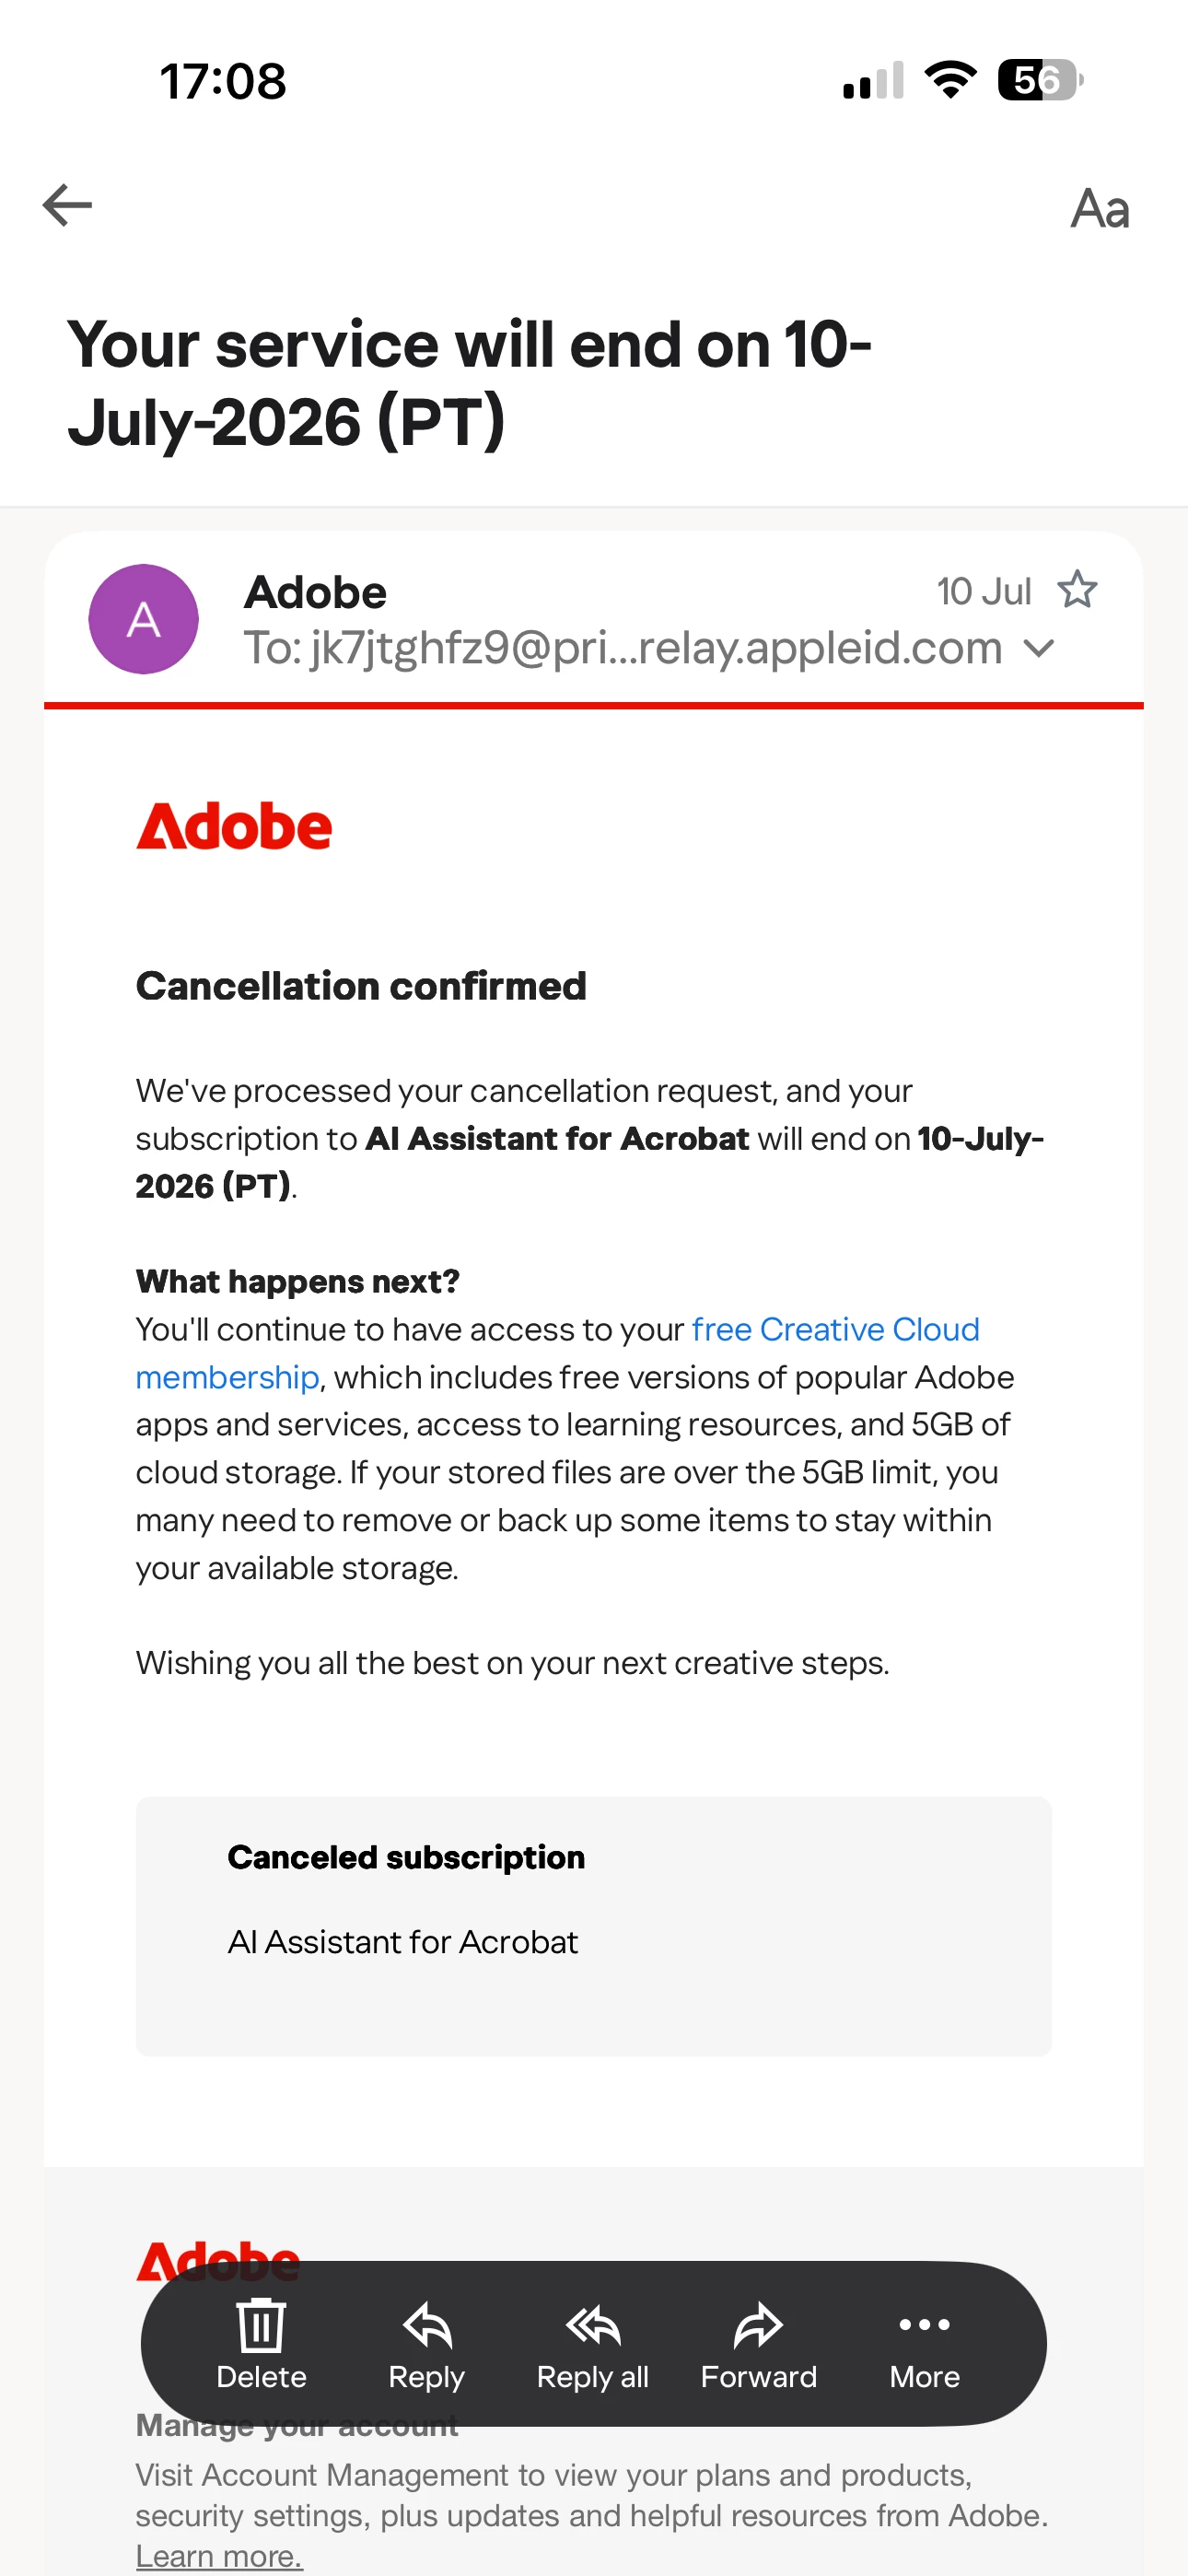The height and width of the screenshot is (2576, 1188).
Task: Tap the Canceled subscription card
Action: coord(594,1926)
